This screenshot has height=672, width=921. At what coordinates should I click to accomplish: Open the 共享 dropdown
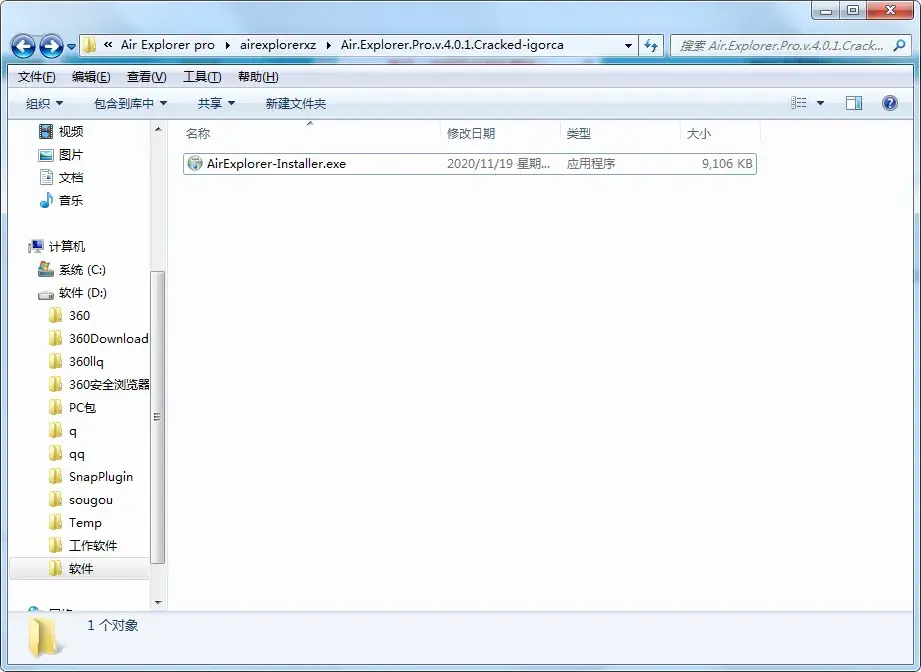tap(216, 103)
